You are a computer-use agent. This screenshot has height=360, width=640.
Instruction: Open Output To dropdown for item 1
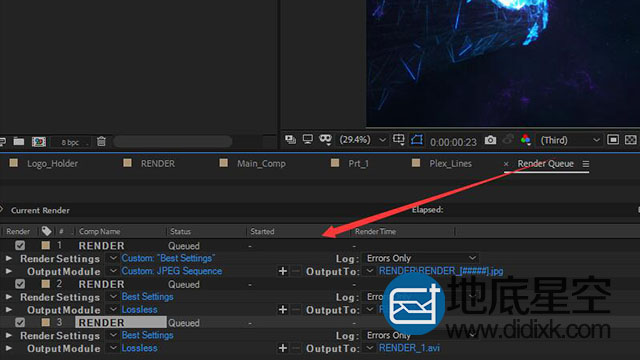pos(370,271)
